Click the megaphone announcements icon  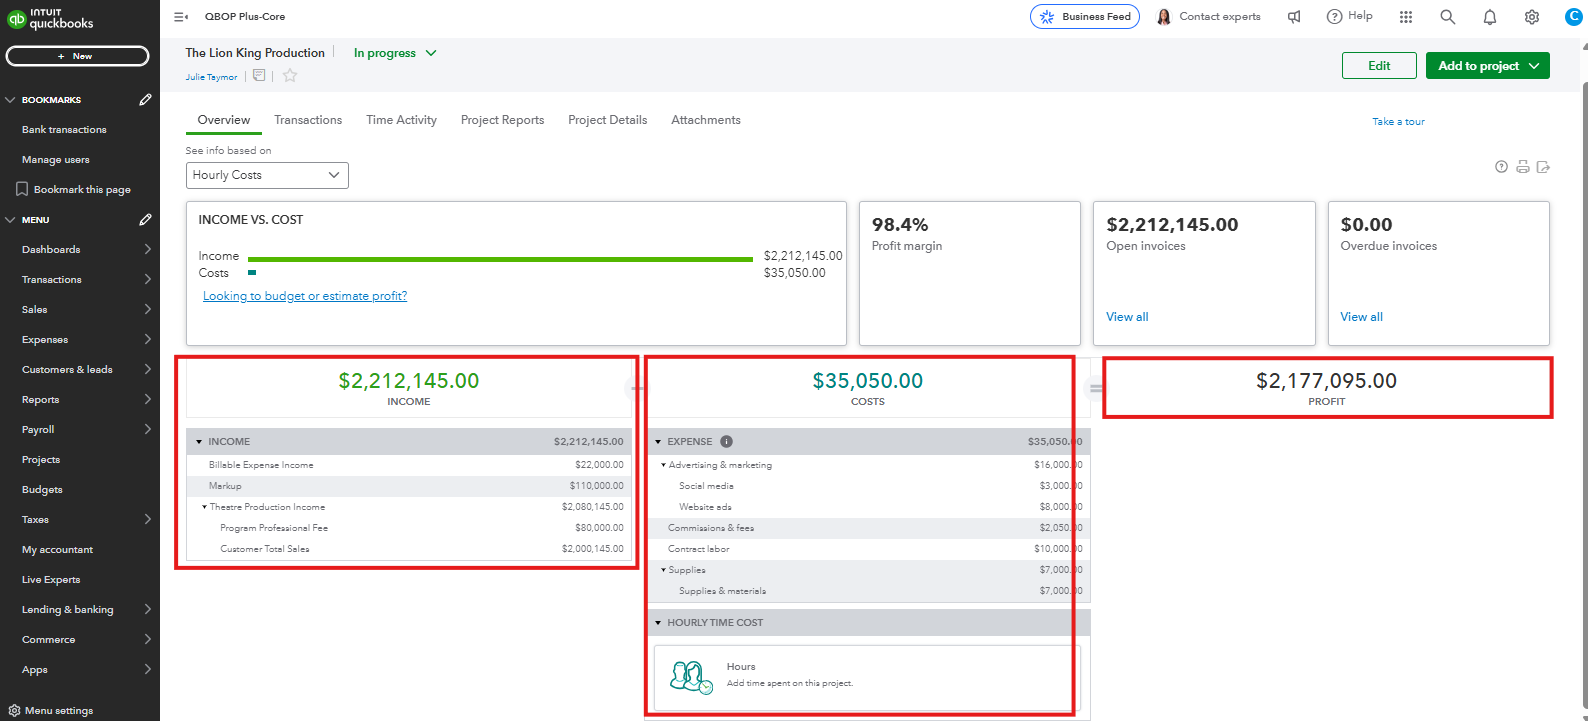1294,17
